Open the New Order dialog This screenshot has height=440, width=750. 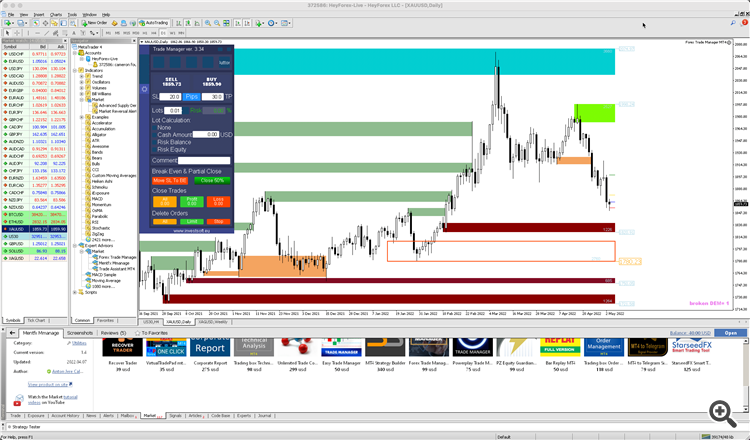click(94, 23)
